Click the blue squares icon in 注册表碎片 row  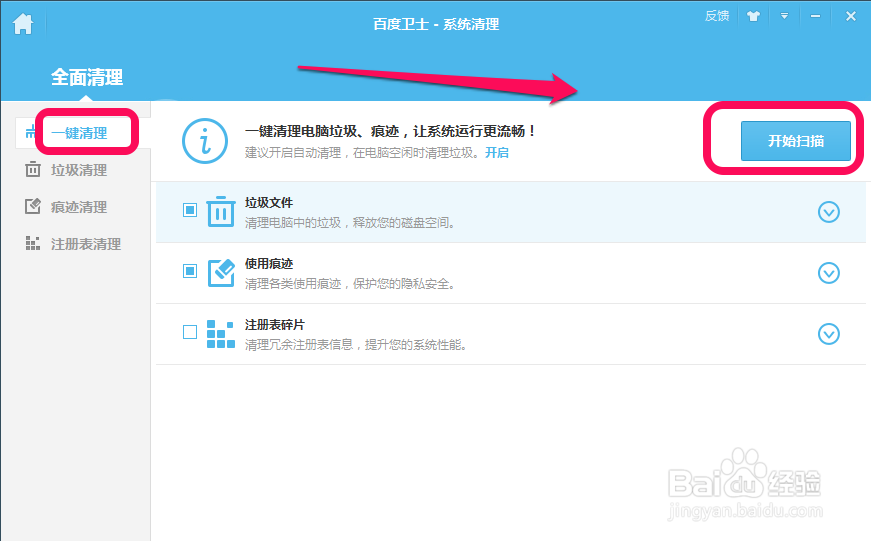(221, 334)
